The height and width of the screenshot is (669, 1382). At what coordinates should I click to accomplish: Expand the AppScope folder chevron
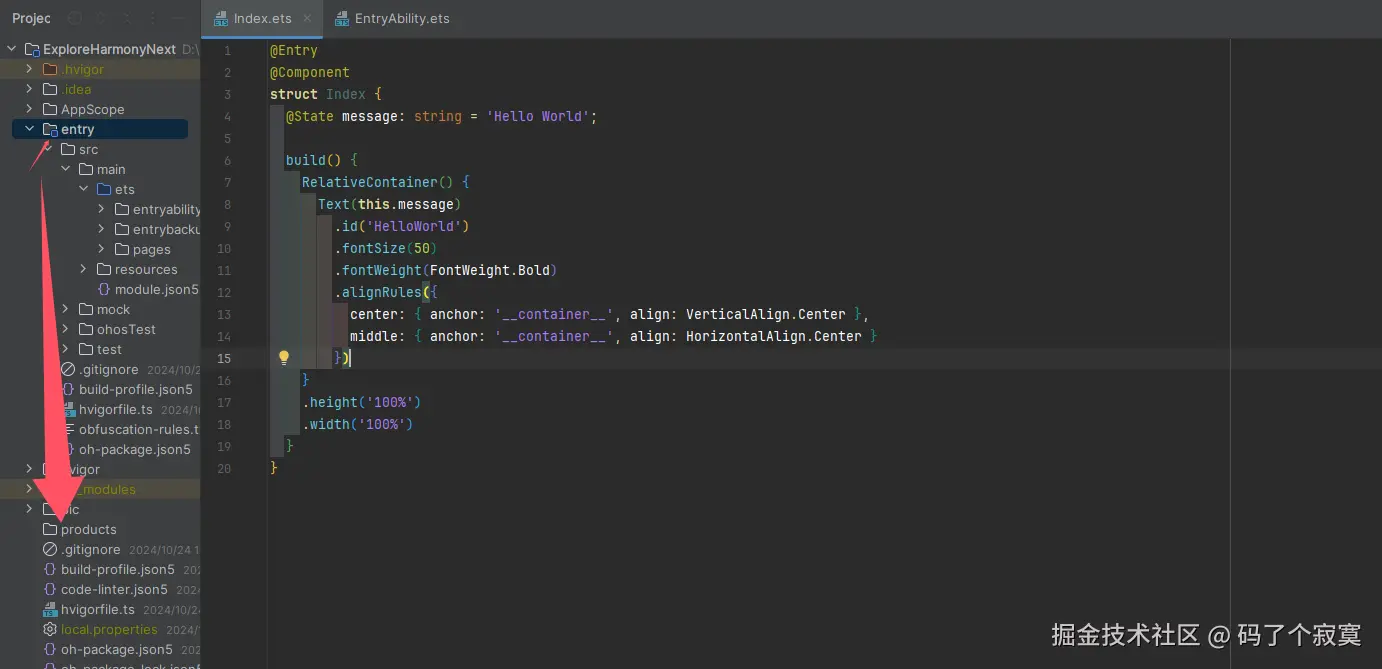click(x=30, y=109)
